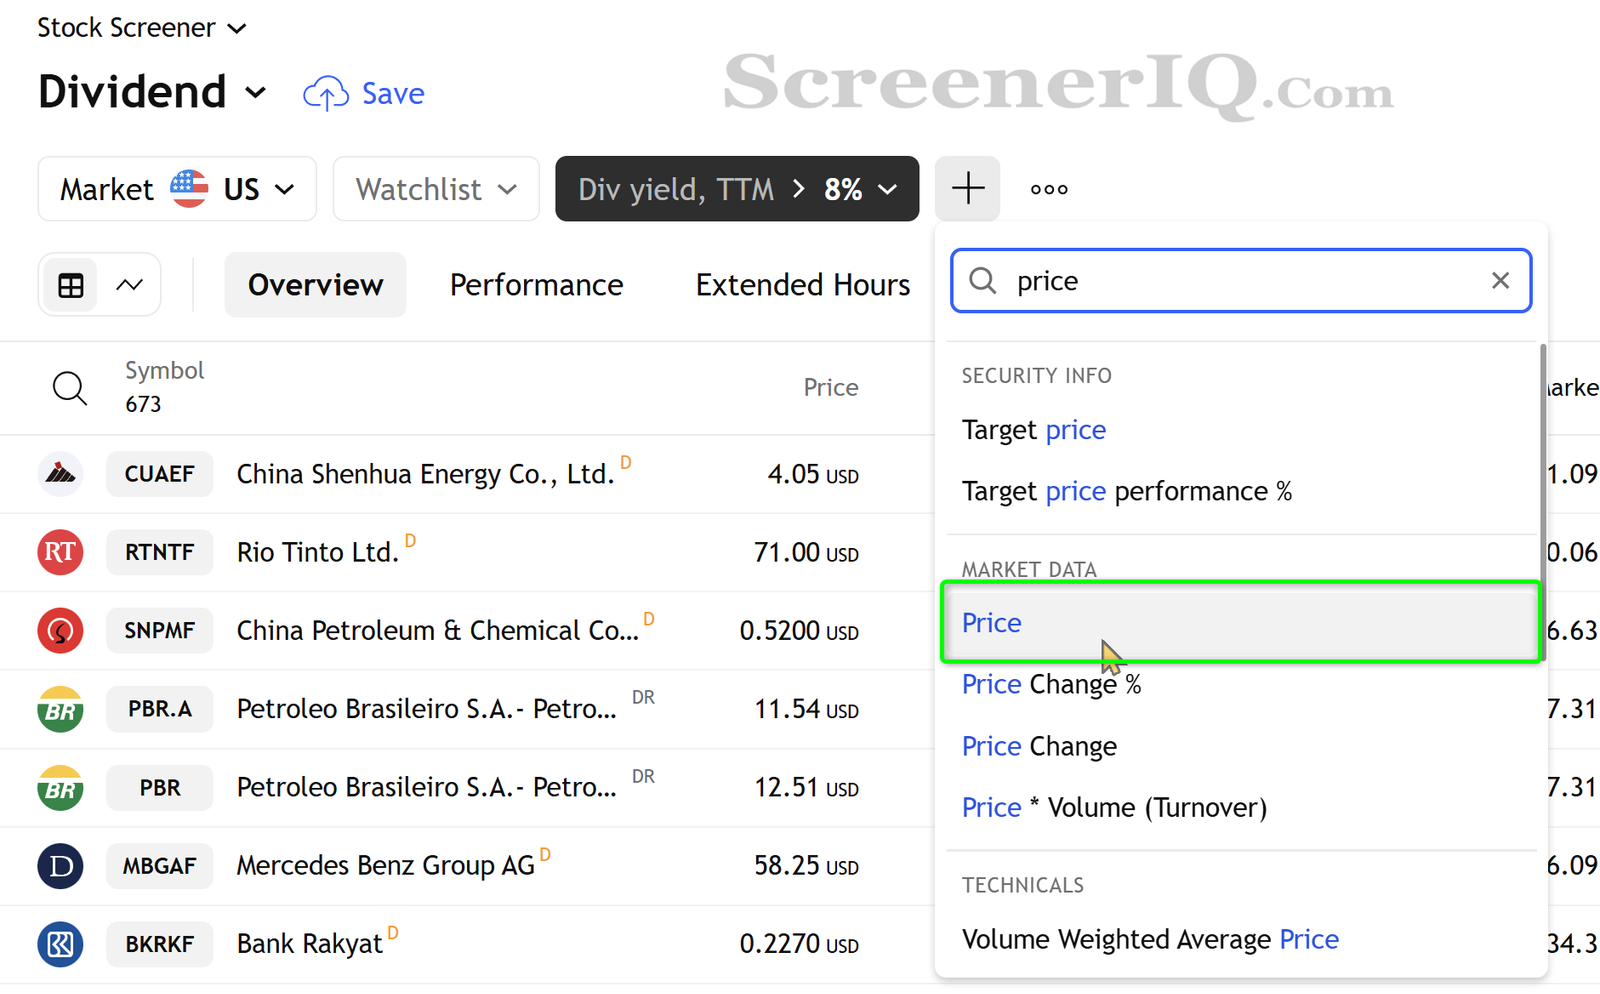This screenshot has width=1600, height=994.
Task: Click the 71.00 USD price cell
Action: pyautogui.click(x=806, y=552)
